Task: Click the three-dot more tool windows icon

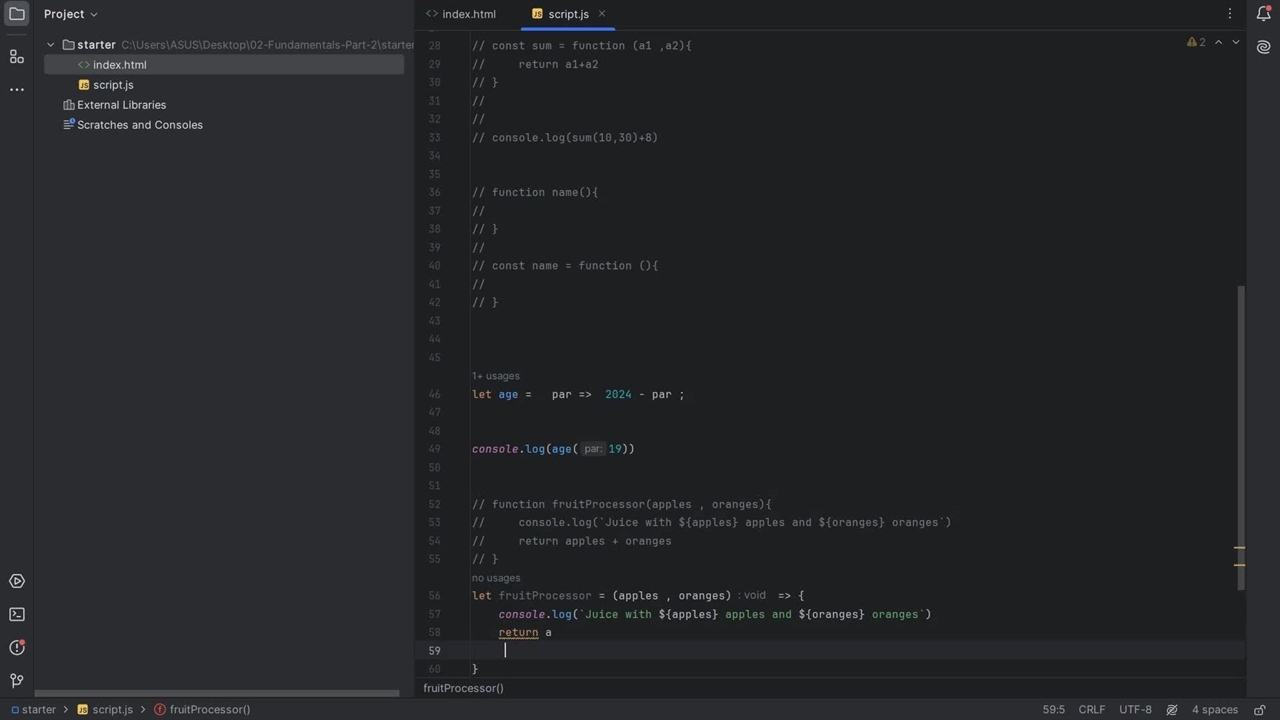Action: [x=17, y=90]
